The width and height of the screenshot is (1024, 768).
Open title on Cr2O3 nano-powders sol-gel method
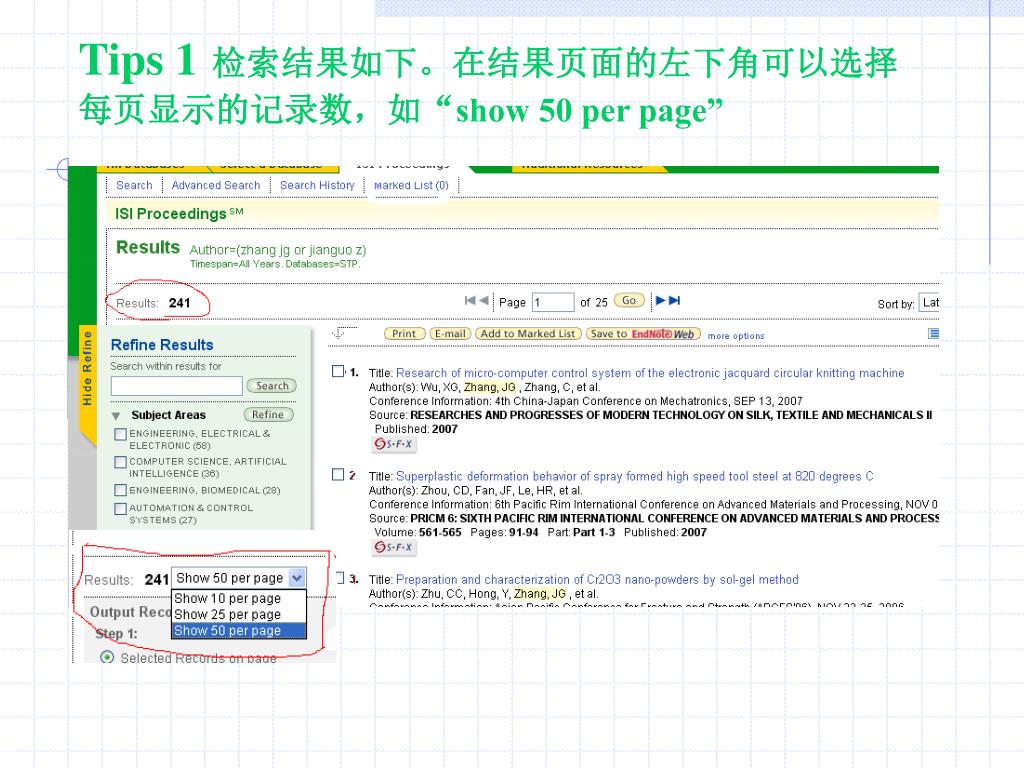(597, 579)
